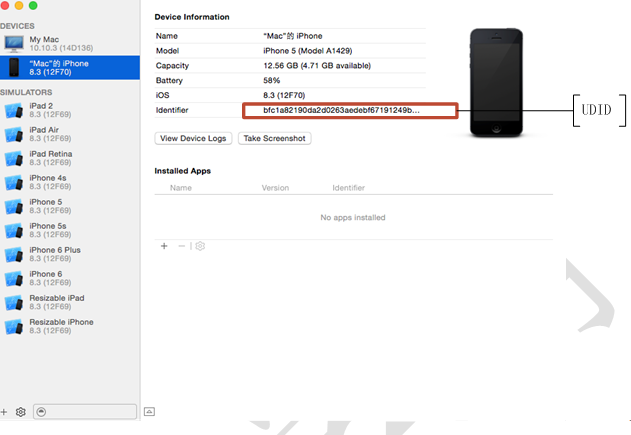Image resolution: width=631 pixels, height=435 pixels.
Task: Click the large iPhone device image
Action: pyautogui.click(x=496, y=82)
